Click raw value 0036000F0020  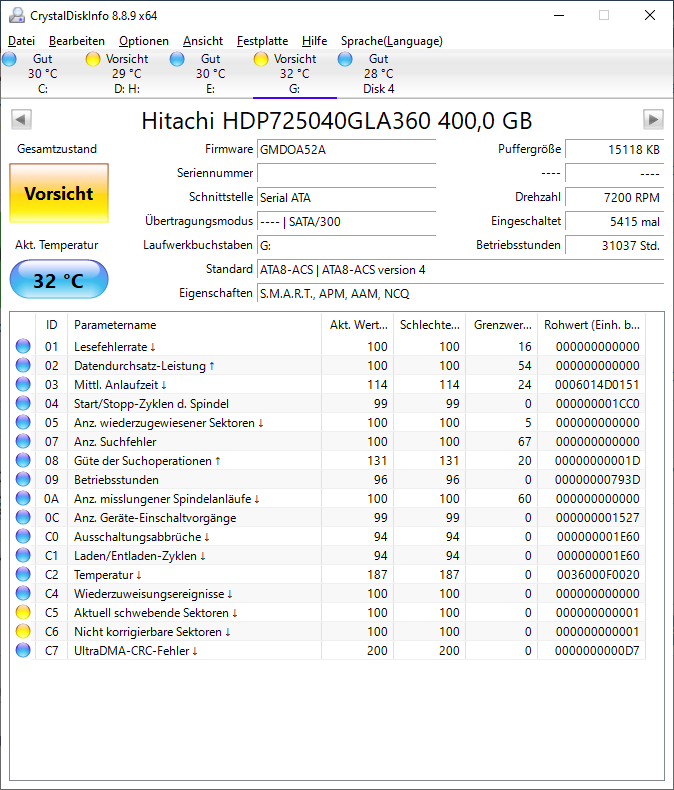click(598, 575)
